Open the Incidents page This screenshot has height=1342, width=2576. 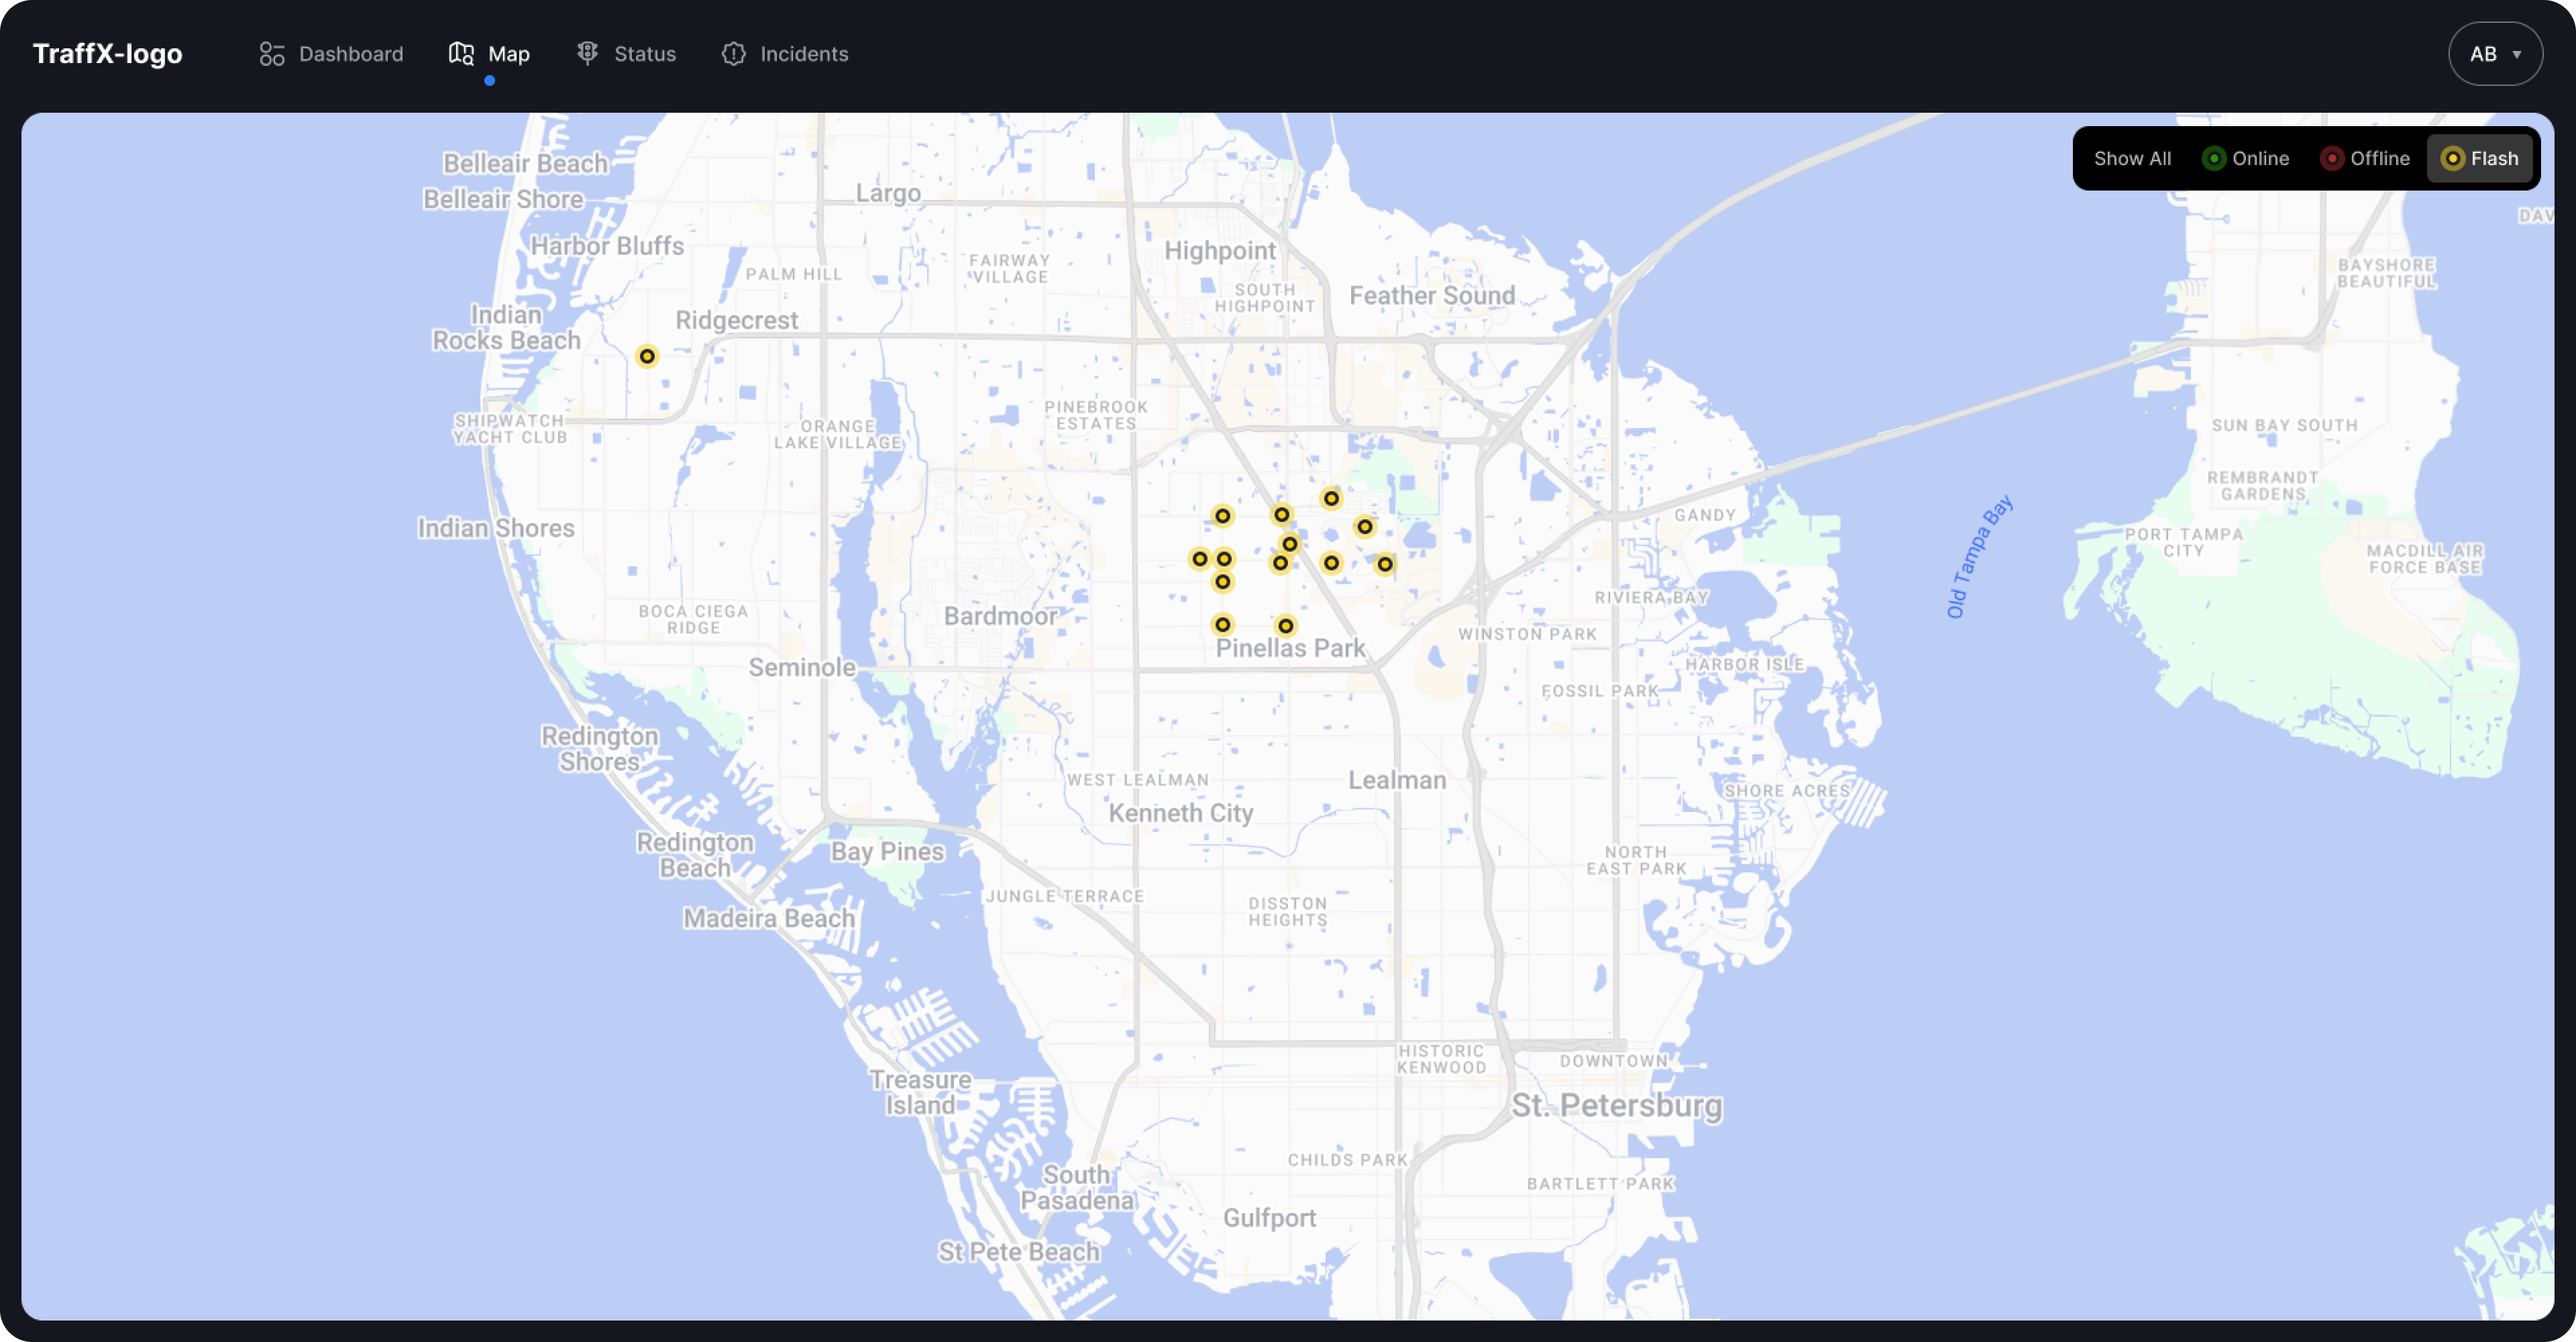[x=785, y=54]
